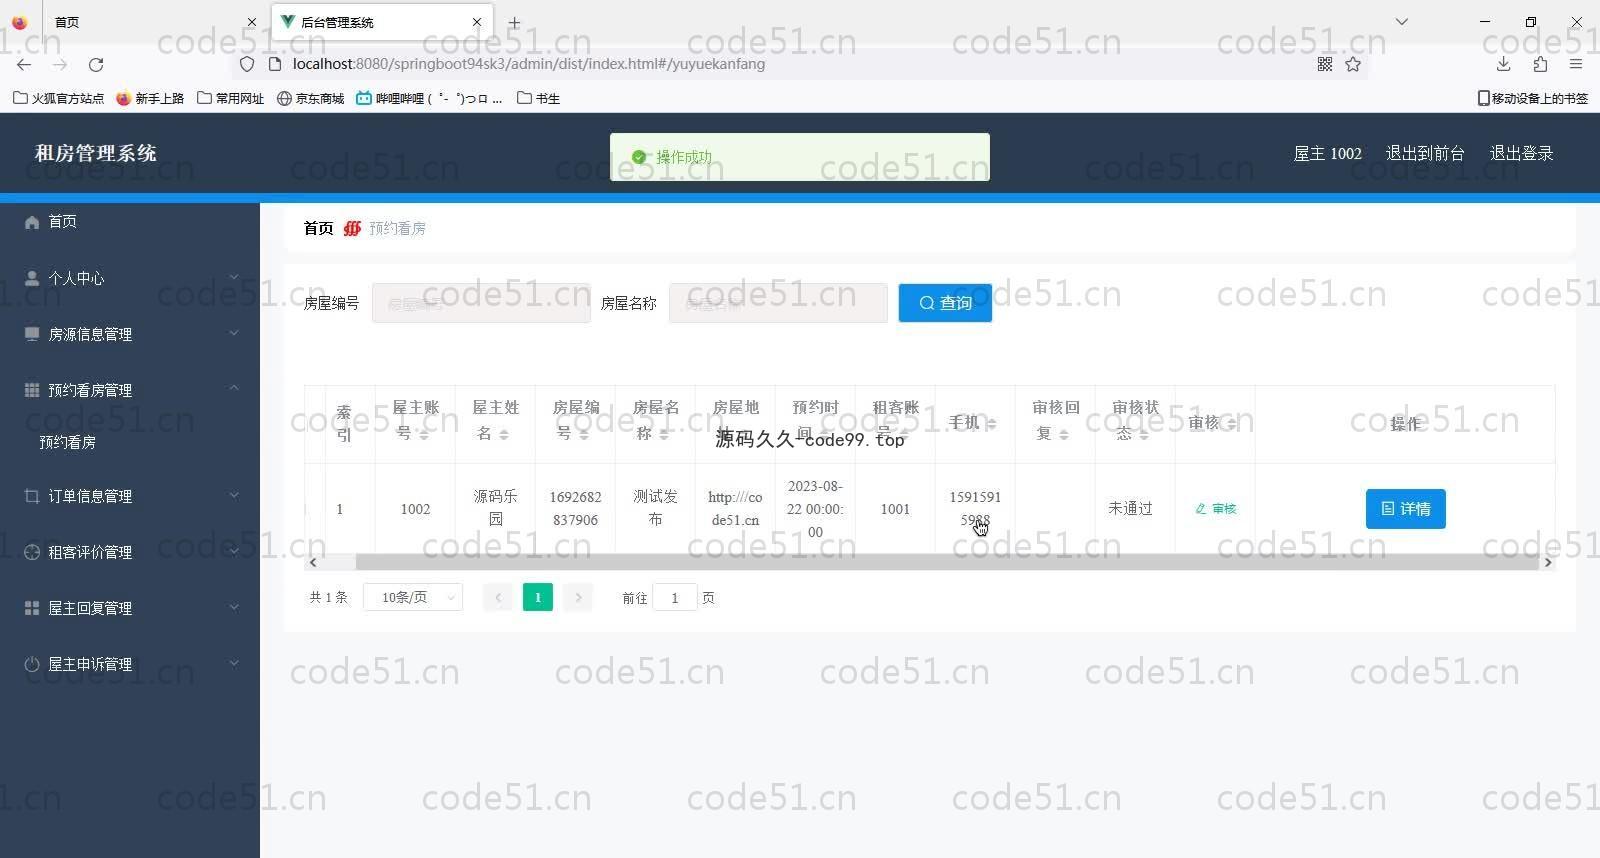Screen dimensions: 1600x858
Task: Close the 后台管理系统 tab
Action: [x=477, y=22]
